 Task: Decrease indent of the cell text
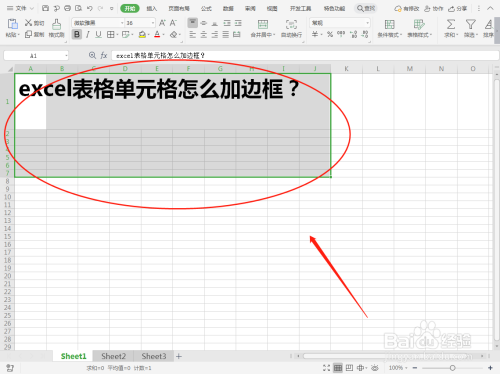(x=227, y=23)
